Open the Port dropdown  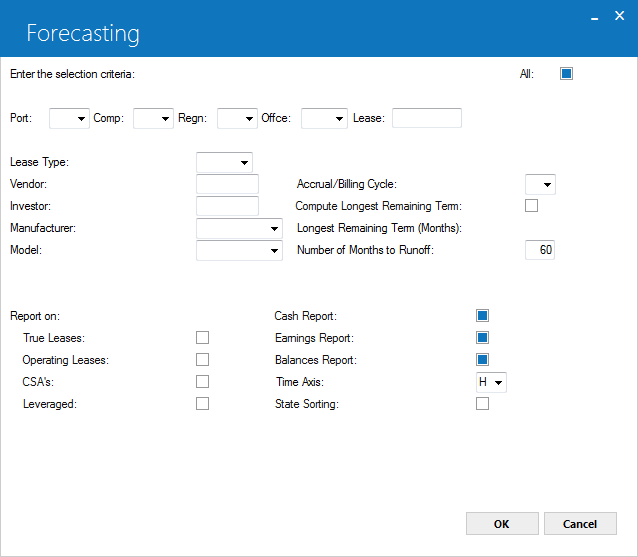(69, 118)
